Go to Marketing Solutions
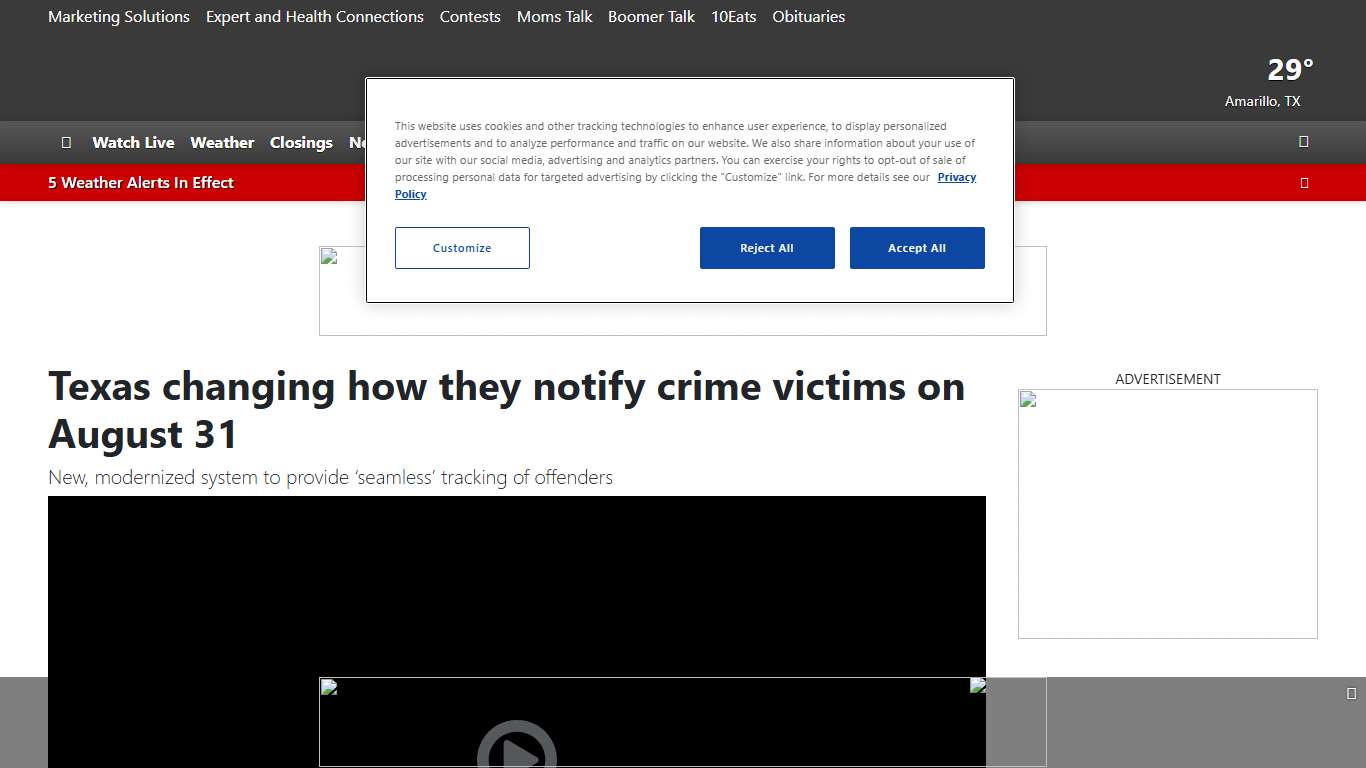1366x768 pixels. point(119,17)
